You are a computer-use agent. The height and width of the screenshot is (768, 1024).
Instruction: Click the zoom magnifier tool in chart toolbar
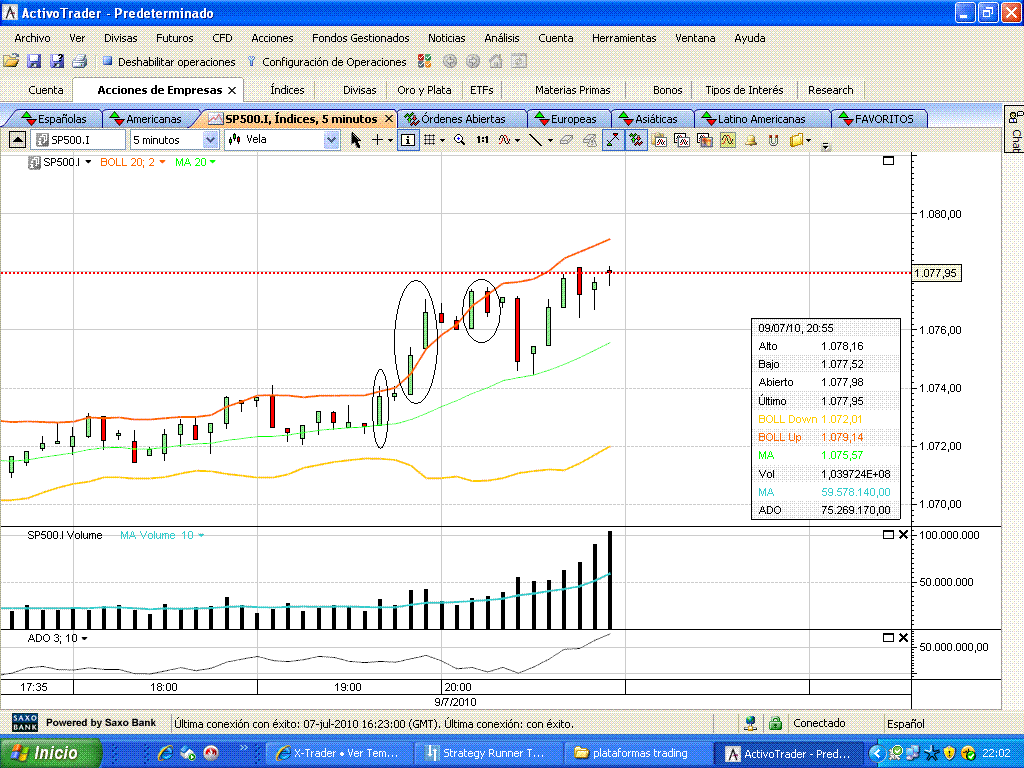click(x=459, y=140)
